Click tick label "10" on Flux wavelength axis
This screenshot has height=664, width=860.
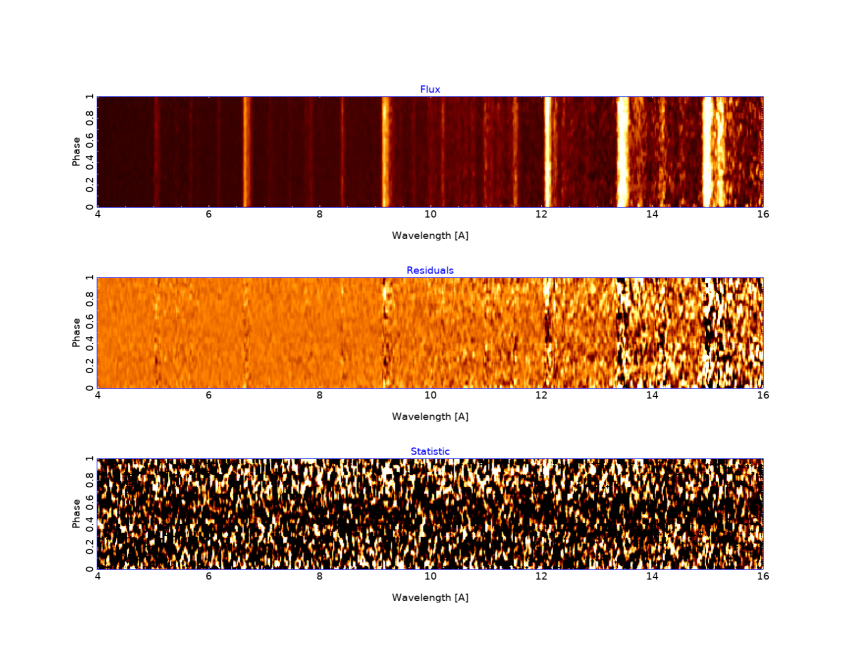coord(430,215)
